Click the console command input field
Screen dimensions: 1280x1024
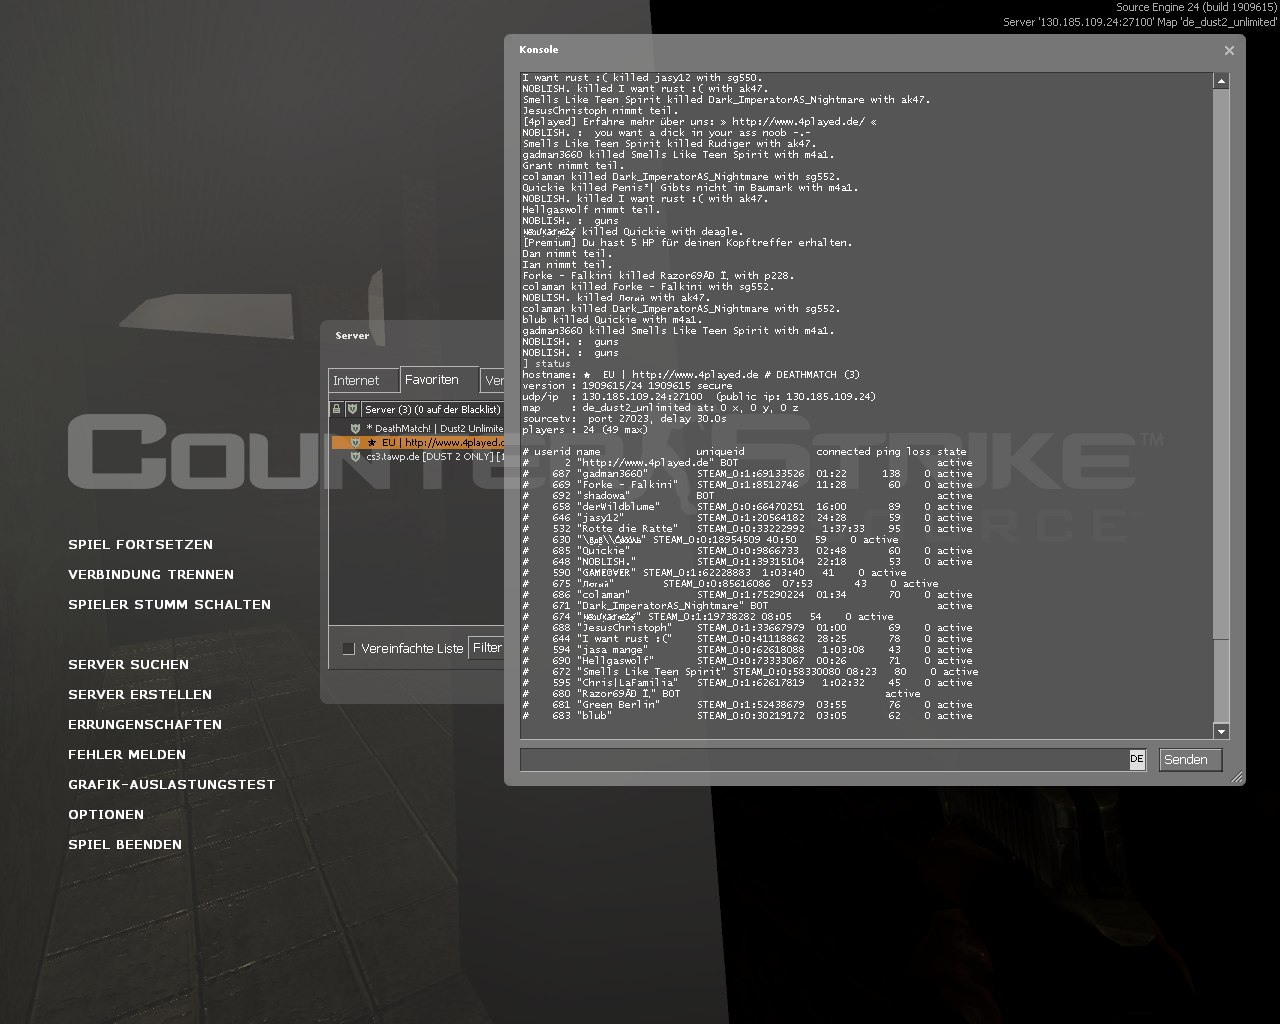coord(825,759)
